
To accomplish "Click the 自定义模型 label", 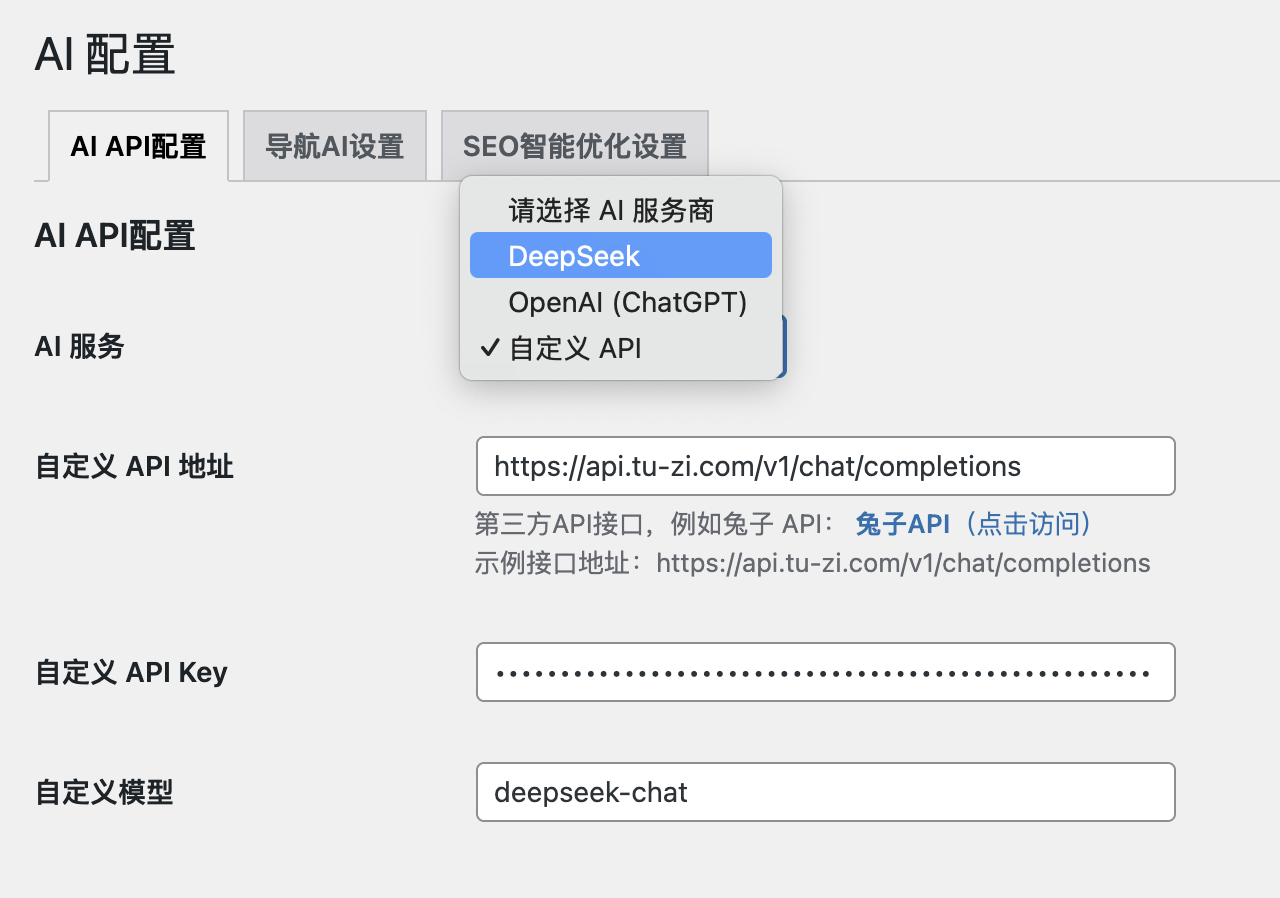I will coord(104,793).
